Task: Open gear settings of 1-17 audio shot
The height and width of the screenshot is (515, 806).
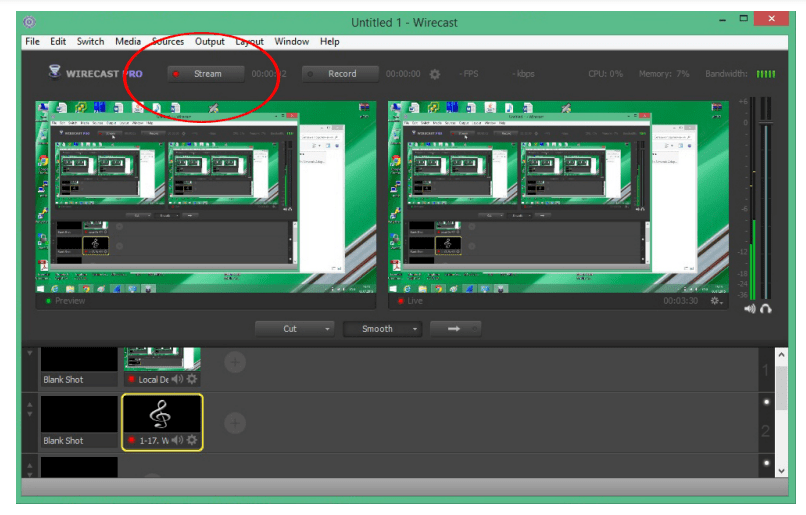Action: pyautogui.click(x=192, y=440)
